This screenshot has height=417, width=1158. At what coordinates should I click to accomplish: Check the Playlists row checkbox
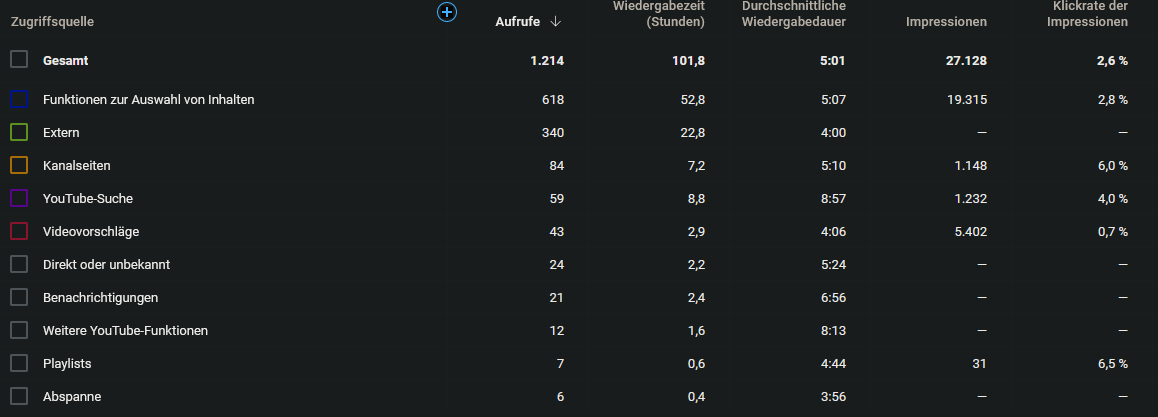click(x=19, y=363)
